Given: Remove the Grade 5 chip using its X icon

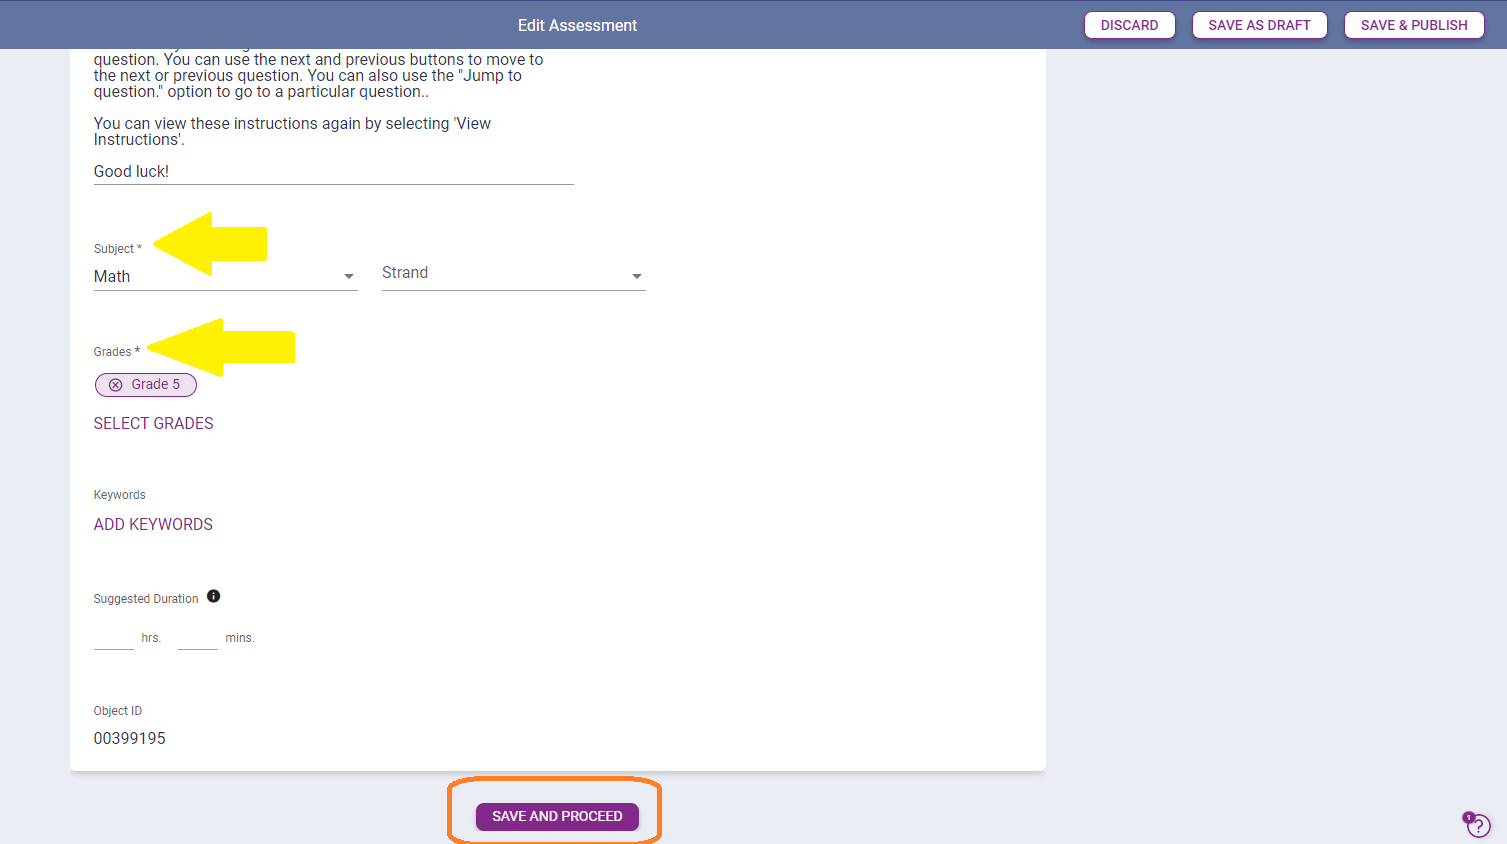Looking at the screenshot, I should point(116,385).
